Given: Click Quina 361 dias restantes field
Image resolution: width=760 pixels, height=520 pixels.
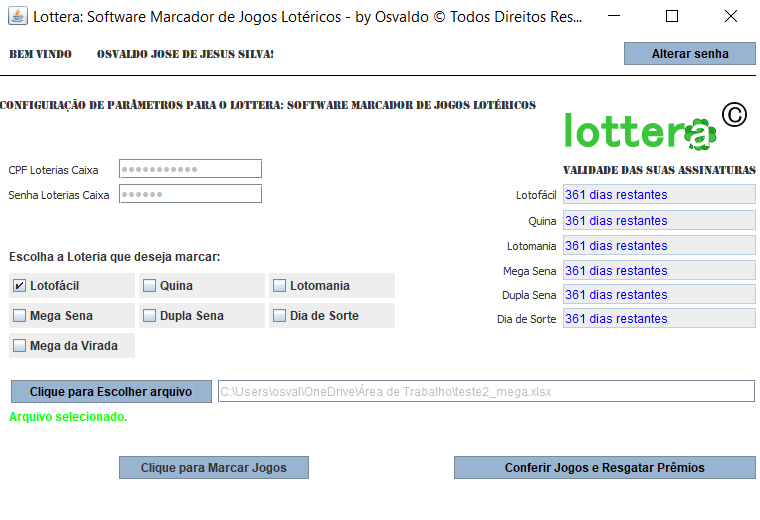Looking at the screenshot, I should coord(659,221).
